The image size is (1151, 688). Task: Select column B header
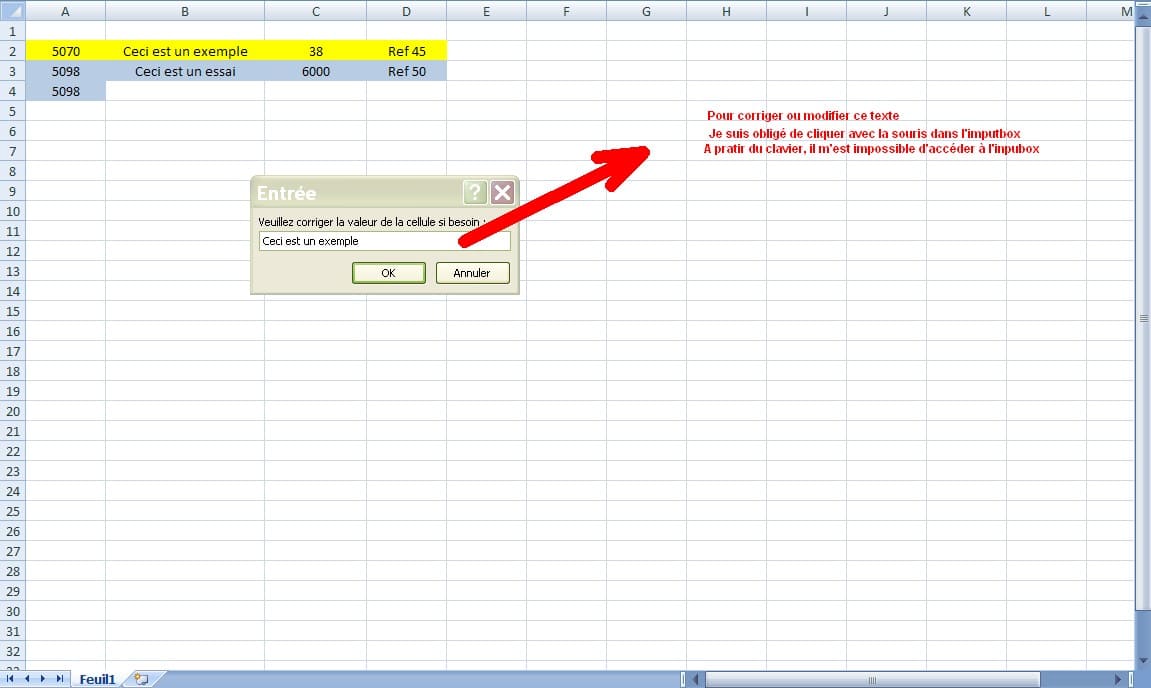(185, 11)
